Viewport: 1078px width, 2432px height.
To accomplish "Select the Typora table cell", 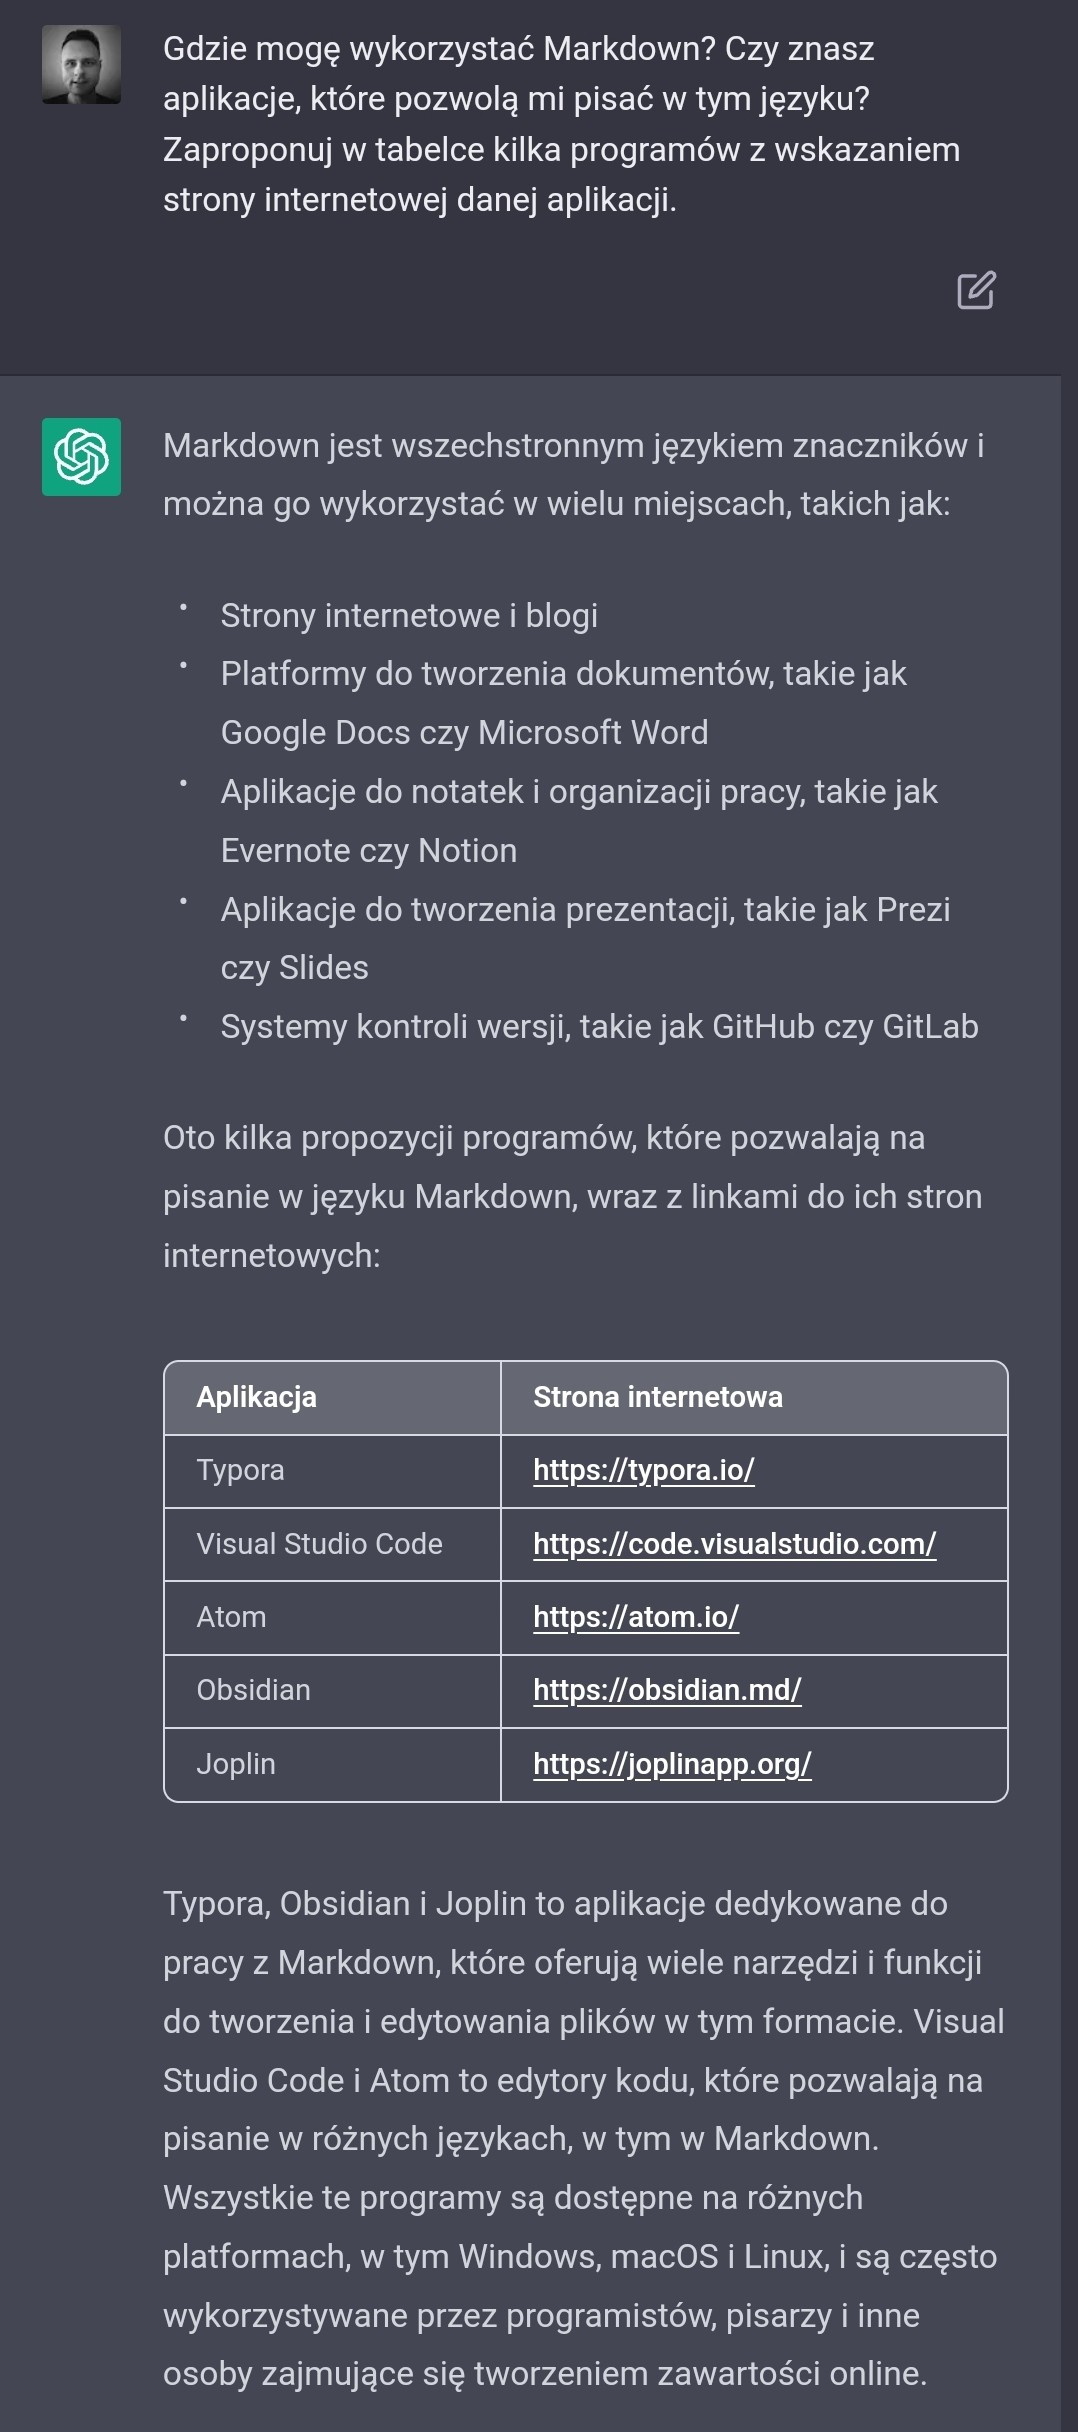I will click(x=240, y=1470).
